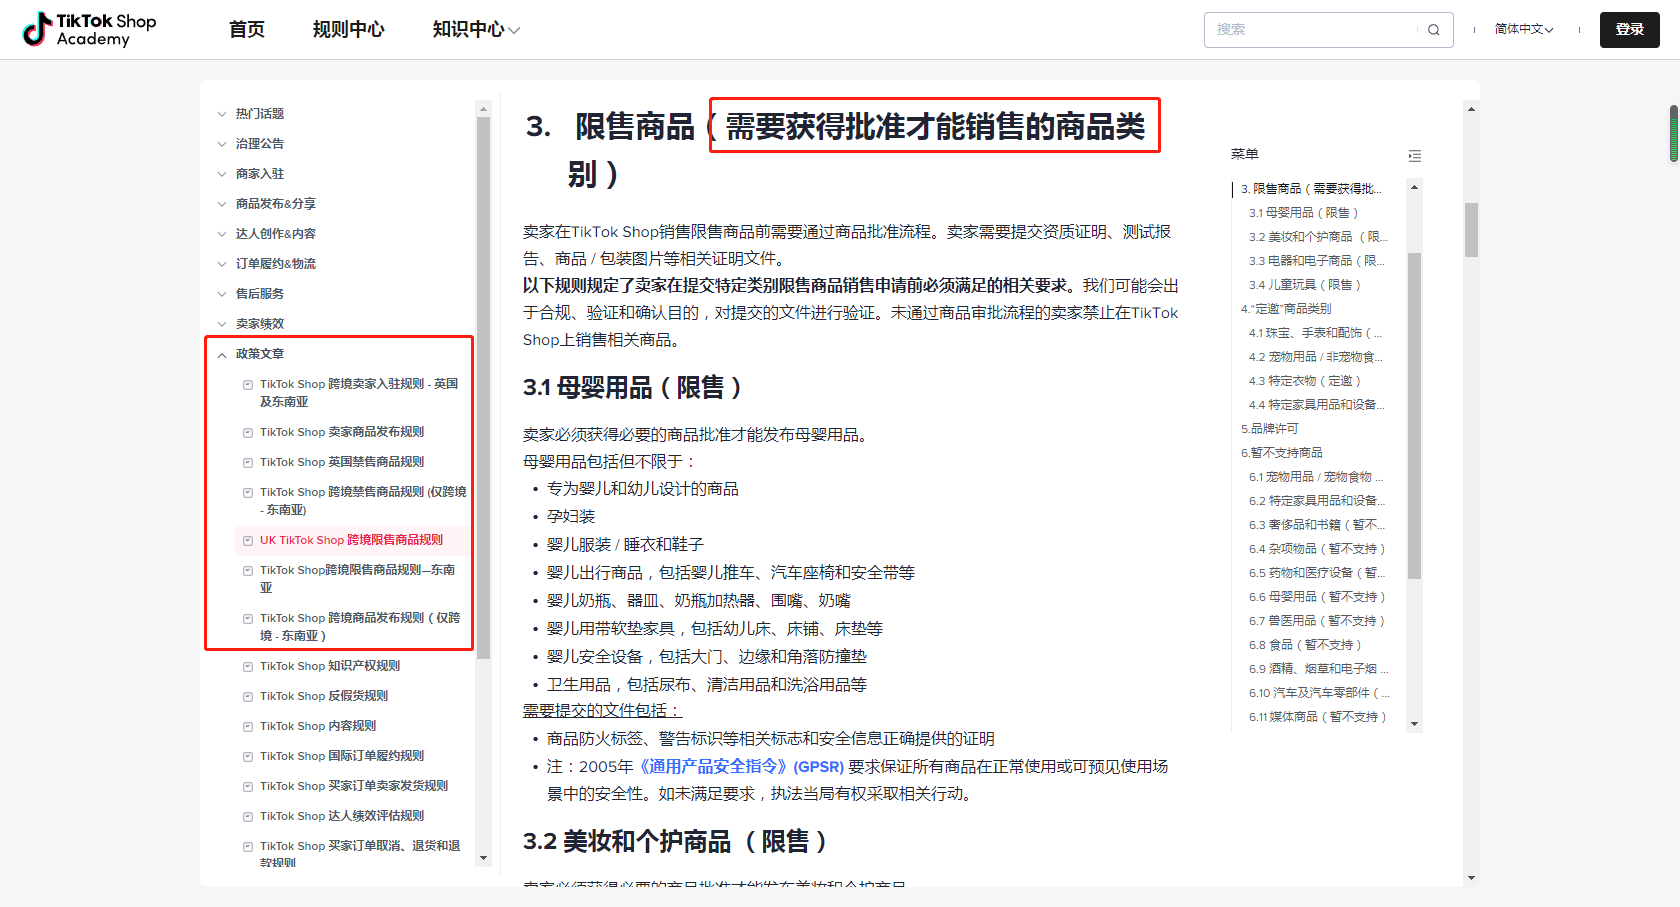This screenshot has width=1680, height=907.
Task: Click document icon beside TikTok Shop 知识产权规则
Action: point(248,667)
